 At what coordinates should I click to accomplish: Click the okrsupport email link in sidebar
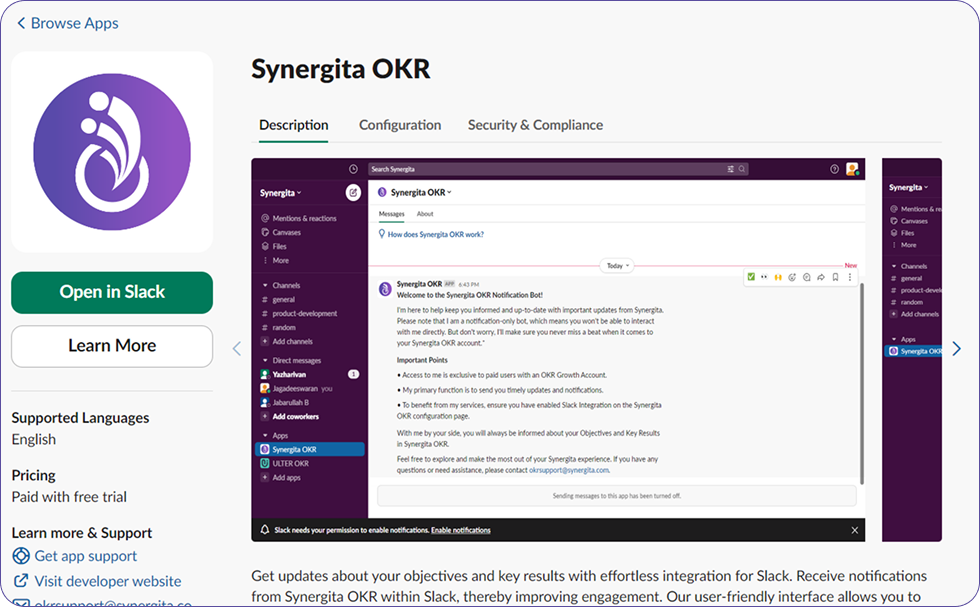point(112,602)
